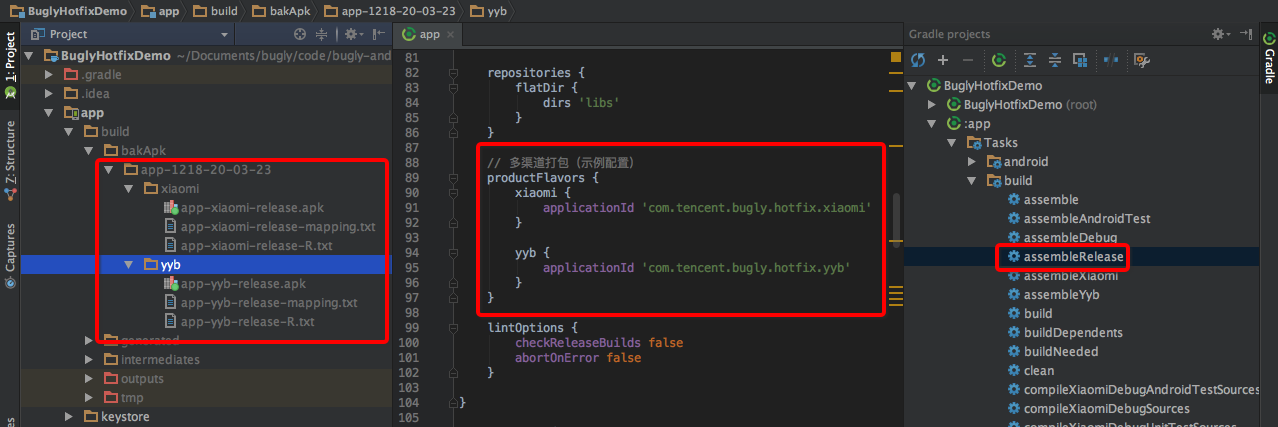Toggle Gradle offline mode icon
Screen dimensions: 1278x427
point(1110,60)
